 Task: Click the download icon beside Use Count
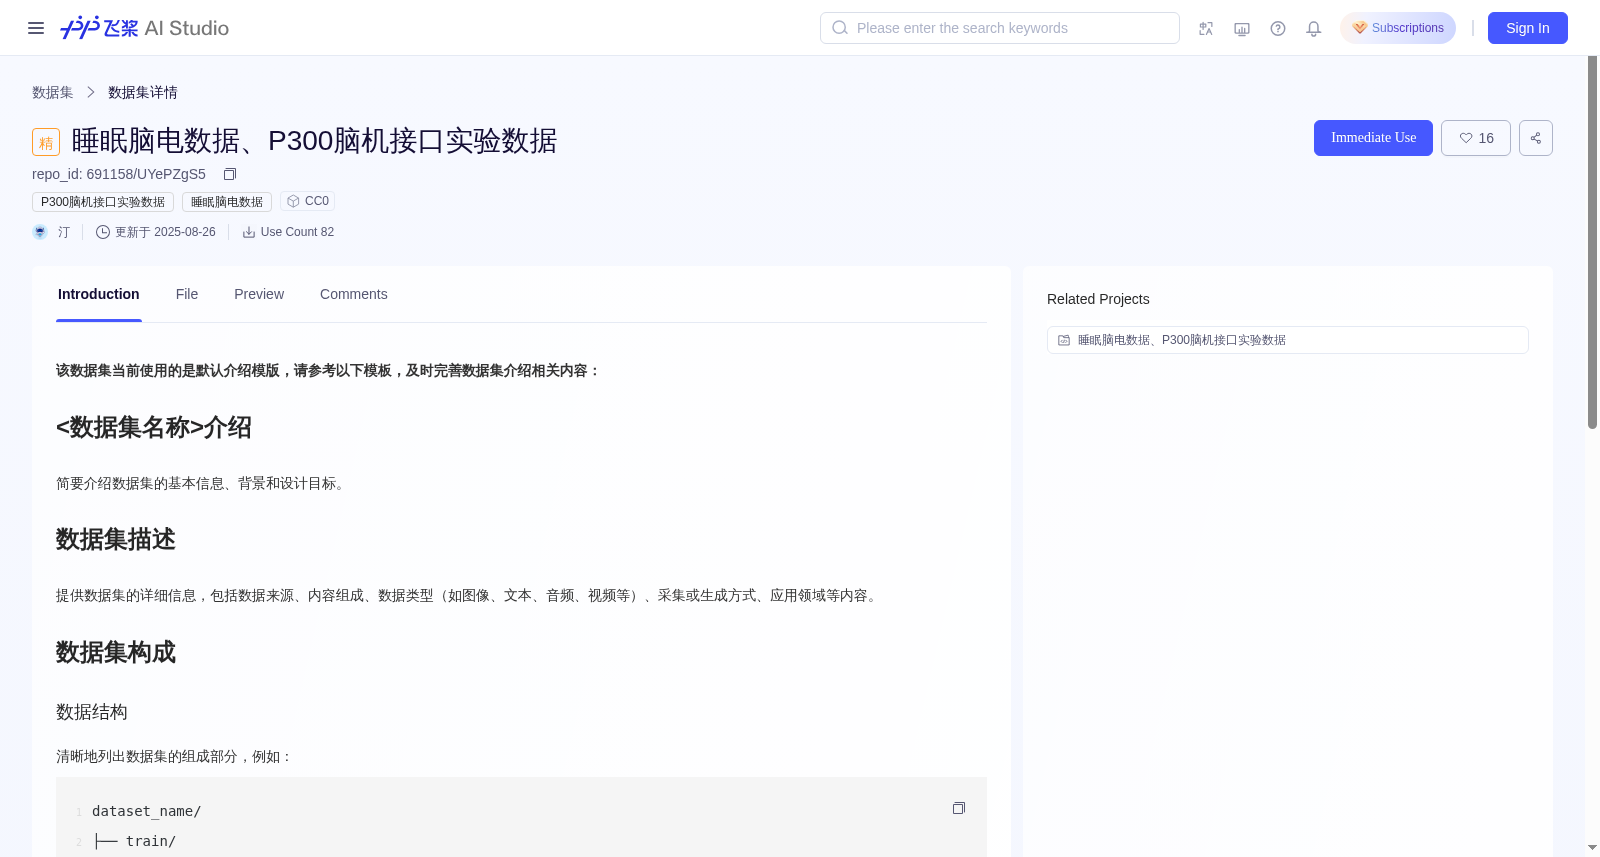[249, 232]
